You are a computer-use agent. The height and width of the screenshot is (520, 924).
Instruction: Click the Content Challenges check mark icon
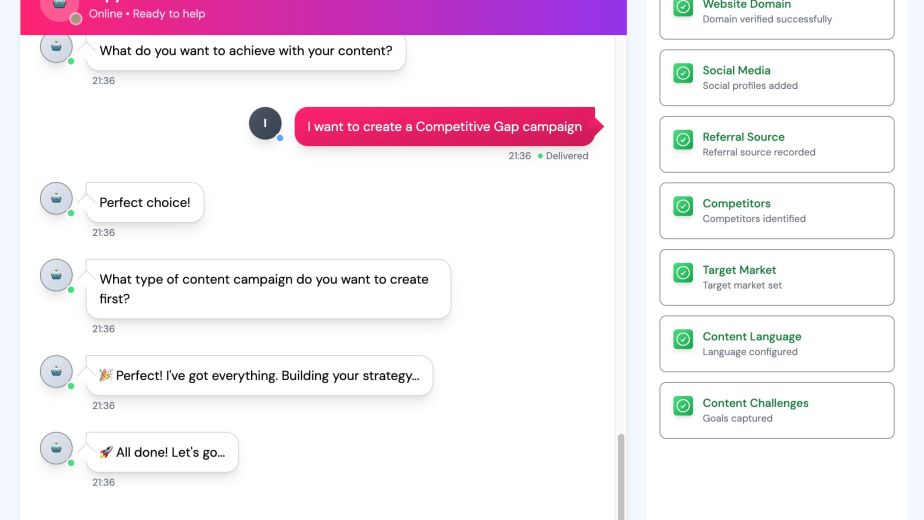[x=683, y=406]
